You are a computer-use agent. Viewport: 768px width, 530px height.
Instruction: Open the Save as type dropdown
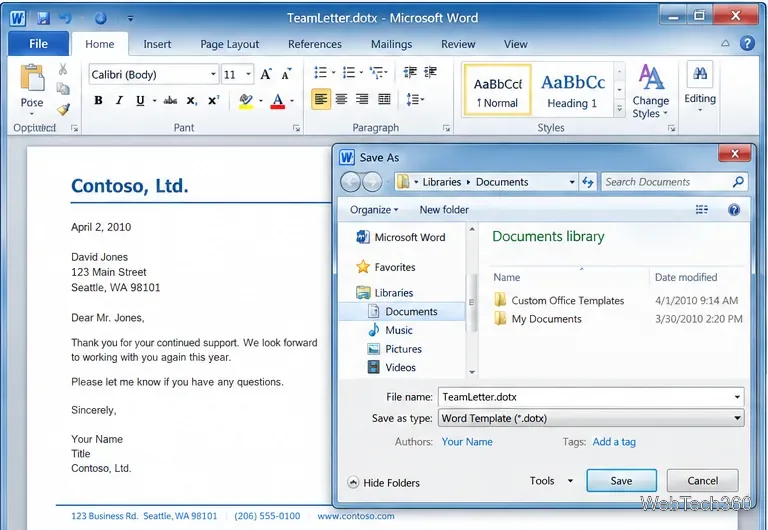coord(591,418)
